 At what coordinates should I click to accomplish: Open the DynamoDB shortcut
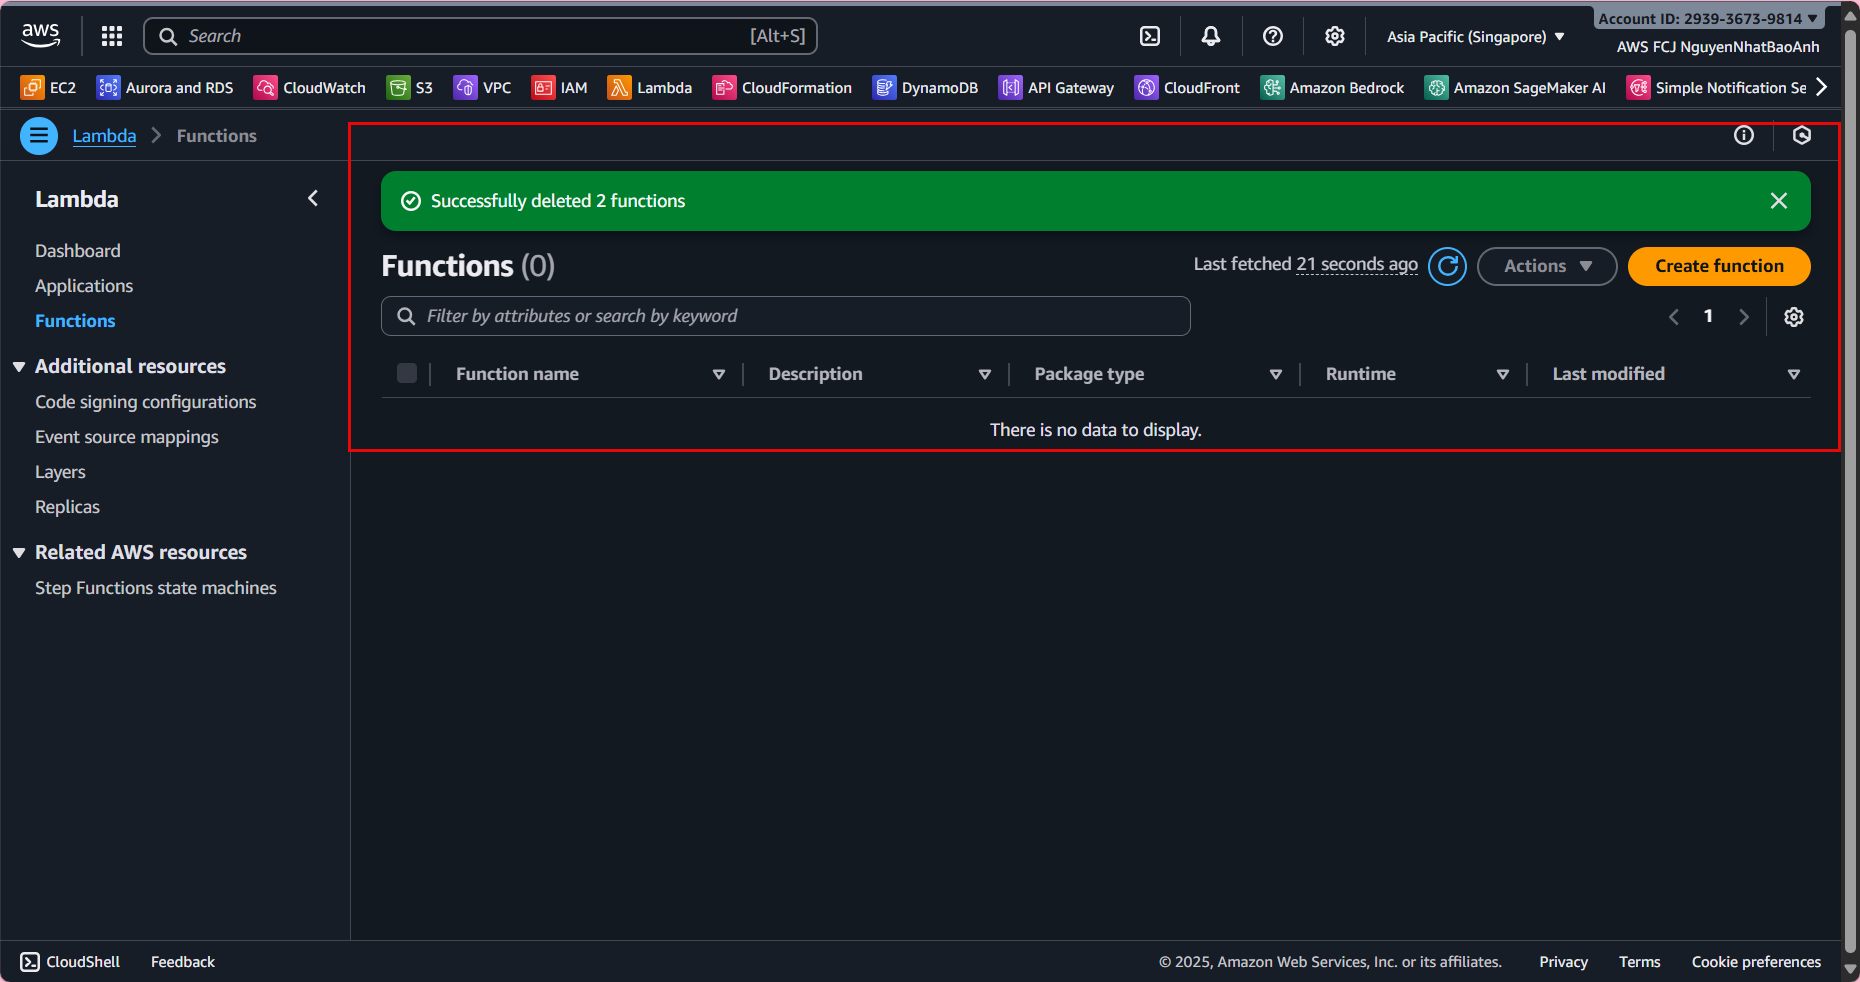pos(925,88)
